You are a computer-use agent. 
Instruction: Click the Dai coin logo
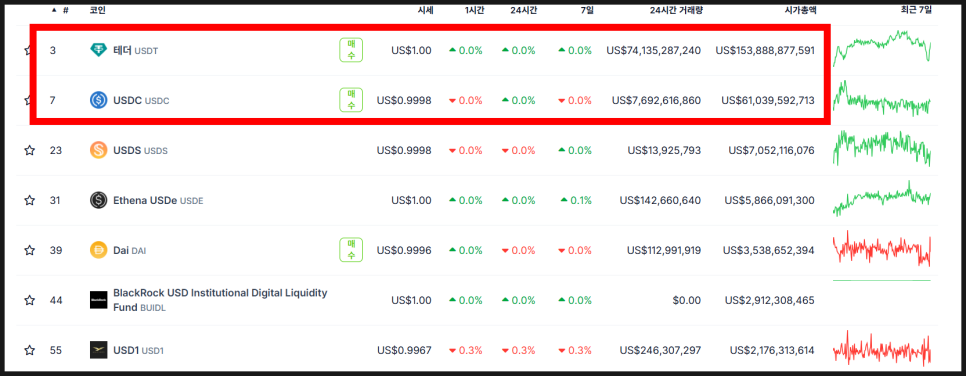click(x=99, y=250)
